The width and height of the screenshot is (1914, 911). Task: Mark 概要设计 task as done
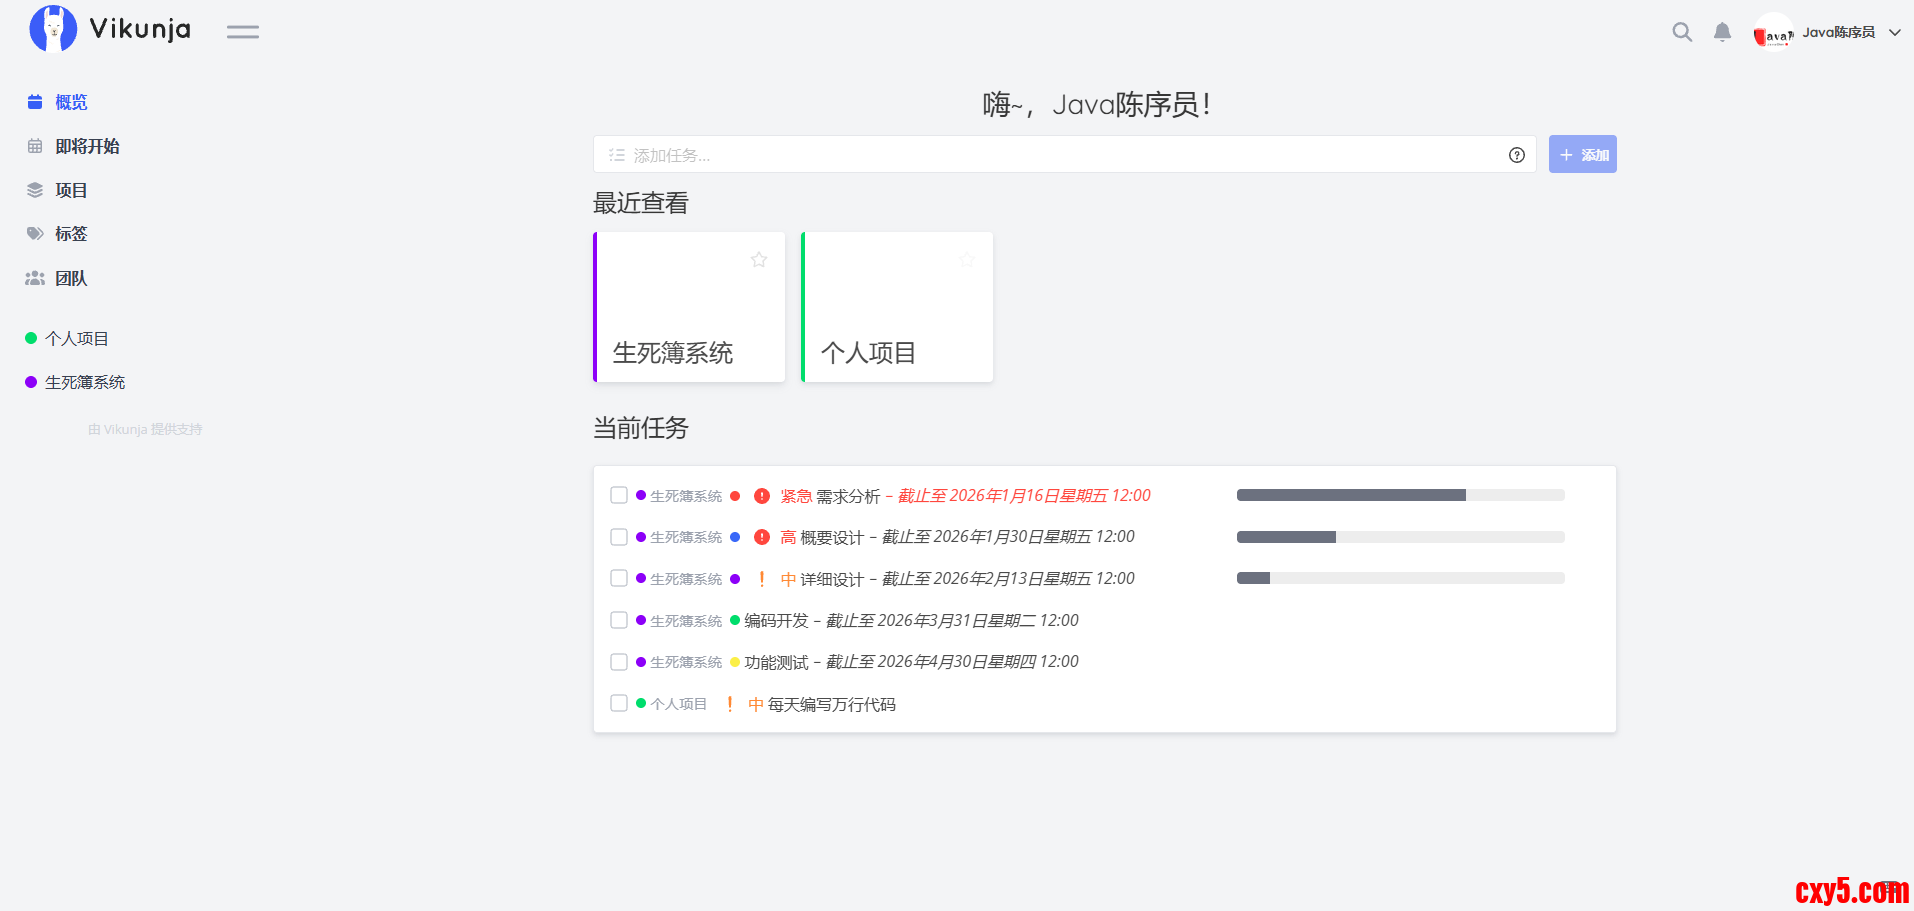pyautogui.click(x=619, y=537)
